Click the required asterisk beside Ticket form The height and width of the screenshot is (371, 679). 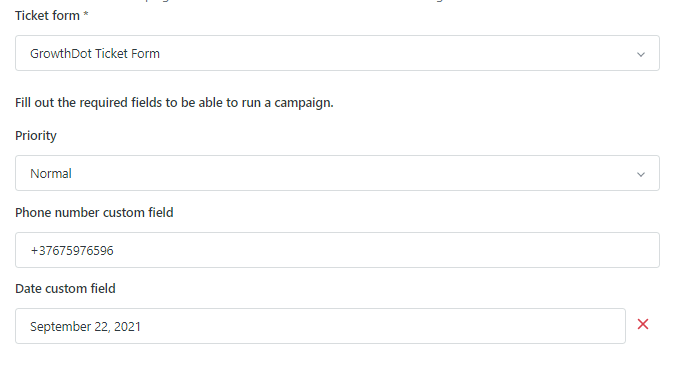click(86, 14)
